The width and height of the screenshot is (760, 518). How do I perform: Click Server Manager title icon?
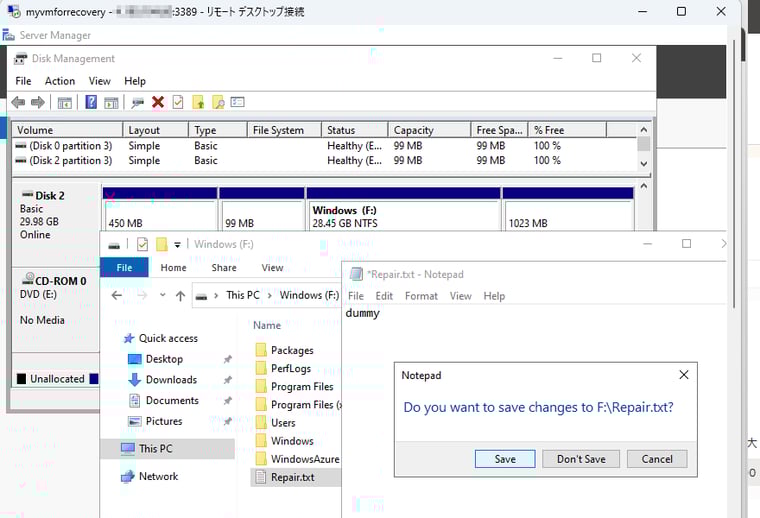(x=8, y=35)
